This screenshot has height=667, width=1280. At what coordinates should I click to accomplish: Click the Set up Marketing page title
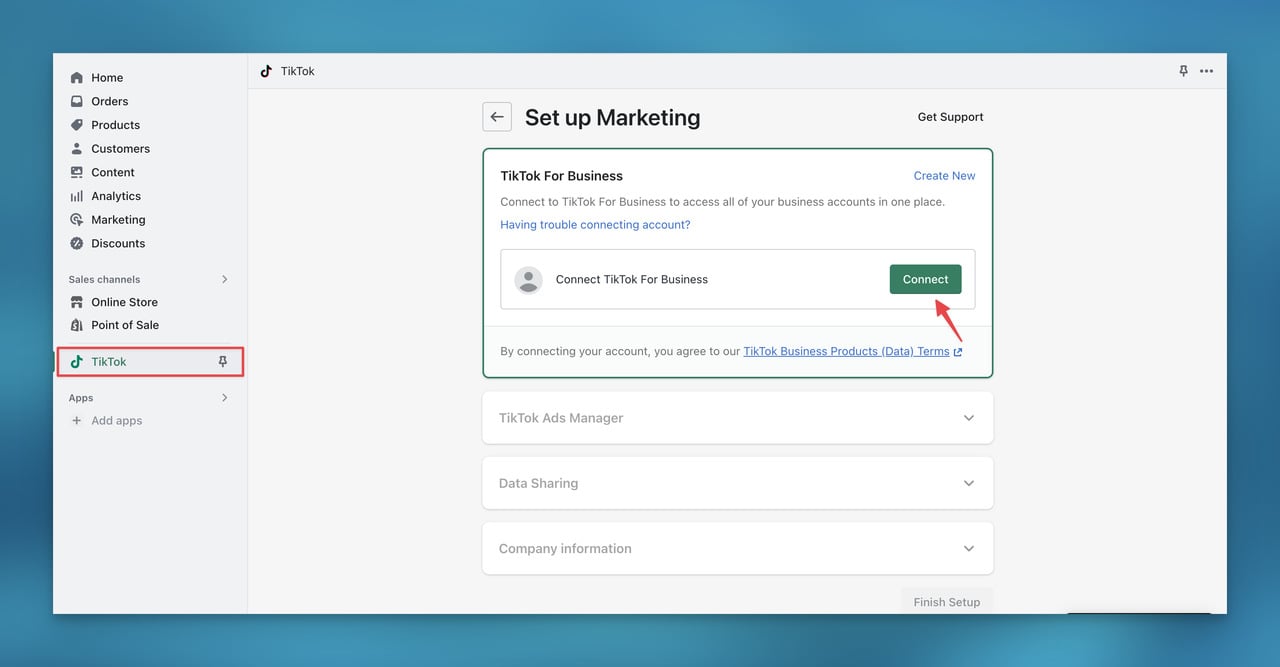tap(612, 117)
